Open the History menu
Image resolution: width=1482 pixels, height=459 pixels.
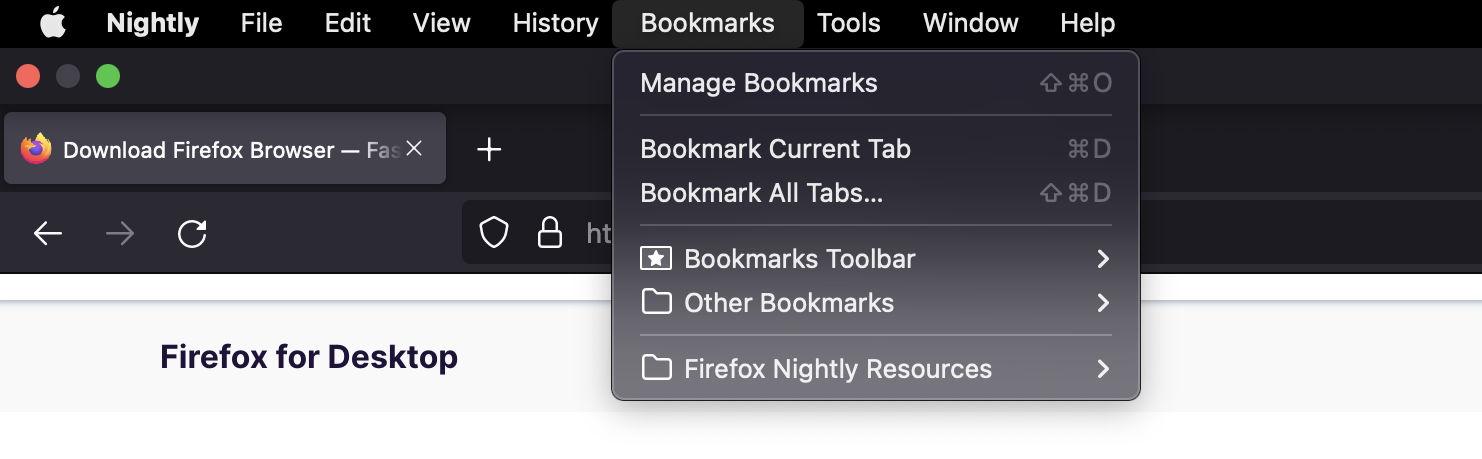click(555, 23)
